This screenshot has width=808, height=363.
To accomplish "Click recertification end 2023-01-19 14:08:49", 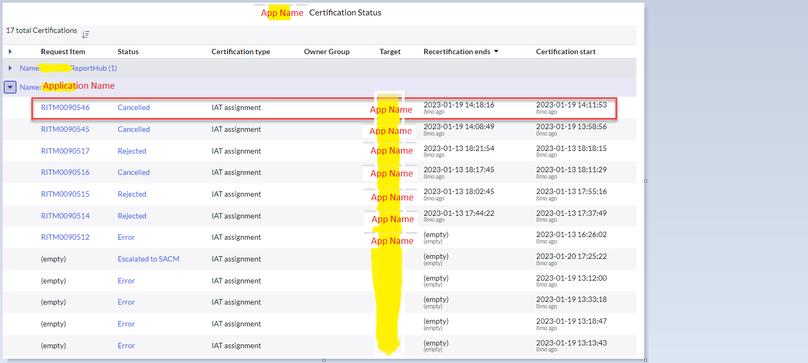I will coord(459,126).
